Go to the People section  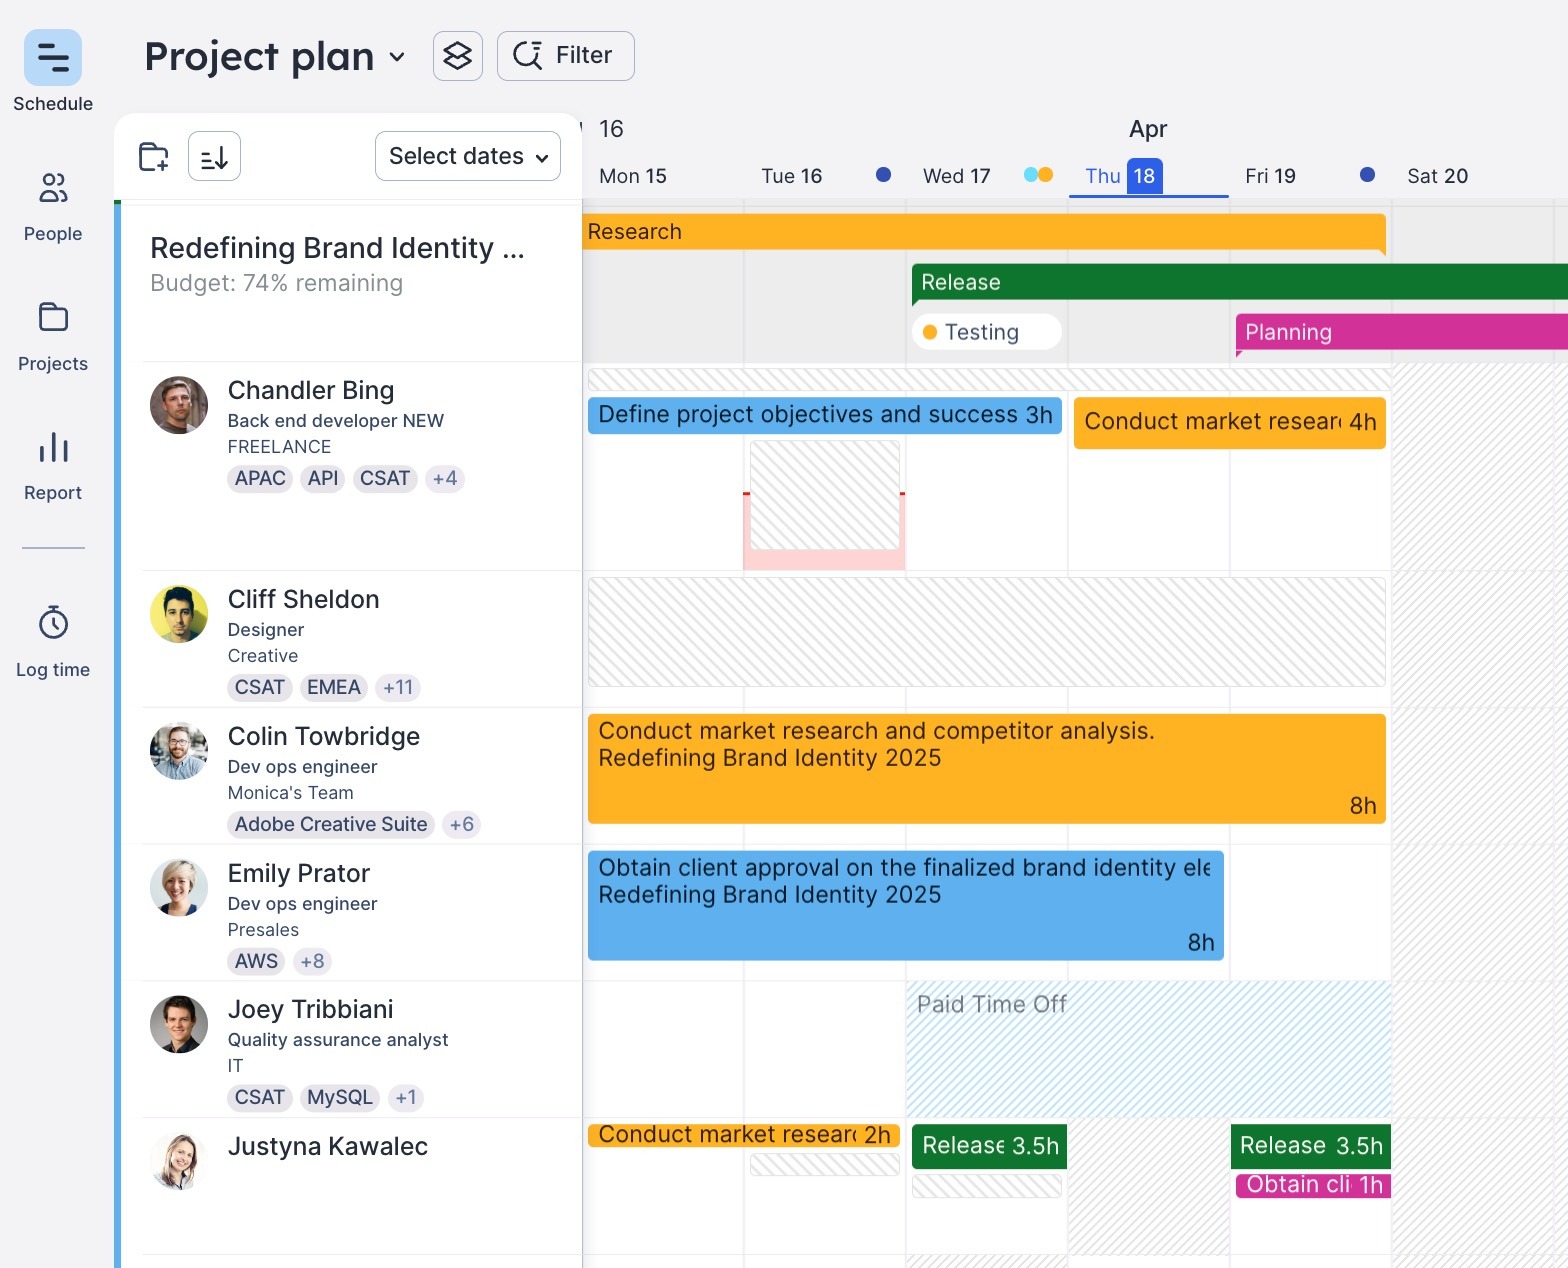[53, 188]
